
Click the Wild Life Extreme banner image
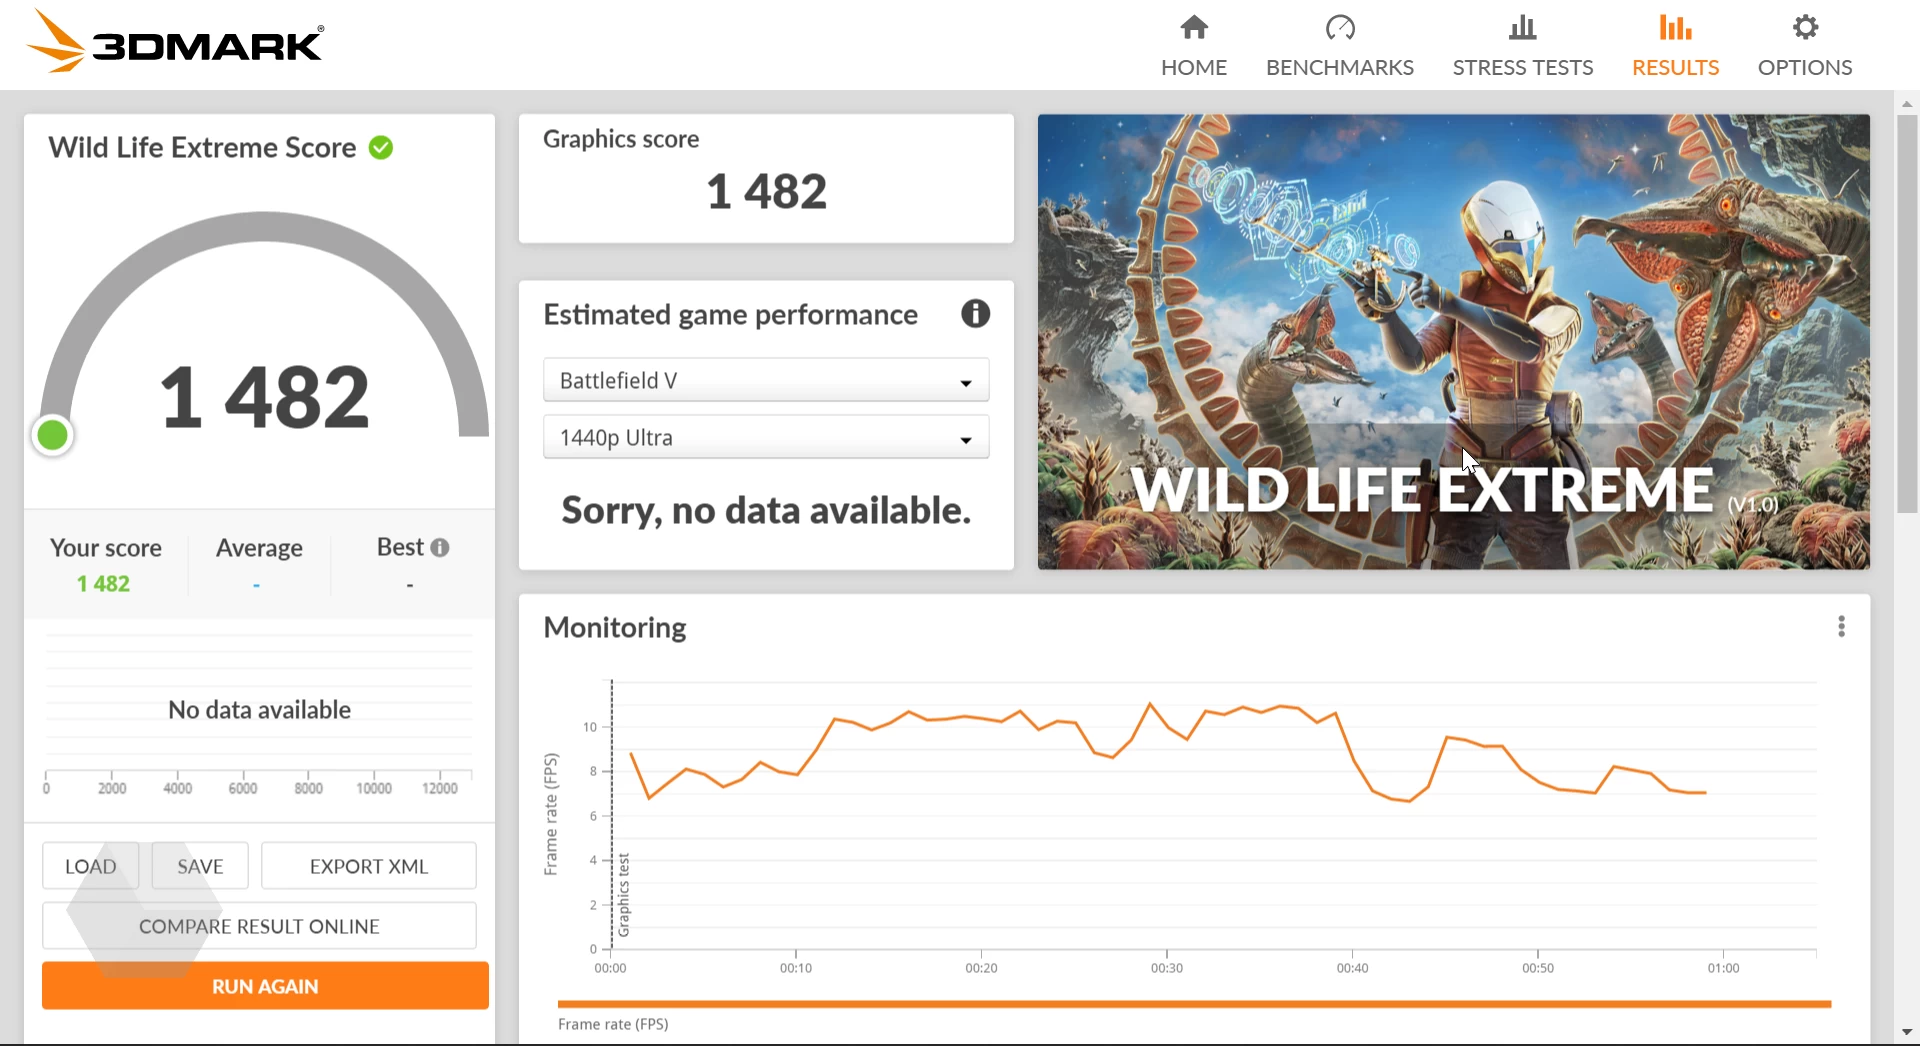coord(1452,342)
